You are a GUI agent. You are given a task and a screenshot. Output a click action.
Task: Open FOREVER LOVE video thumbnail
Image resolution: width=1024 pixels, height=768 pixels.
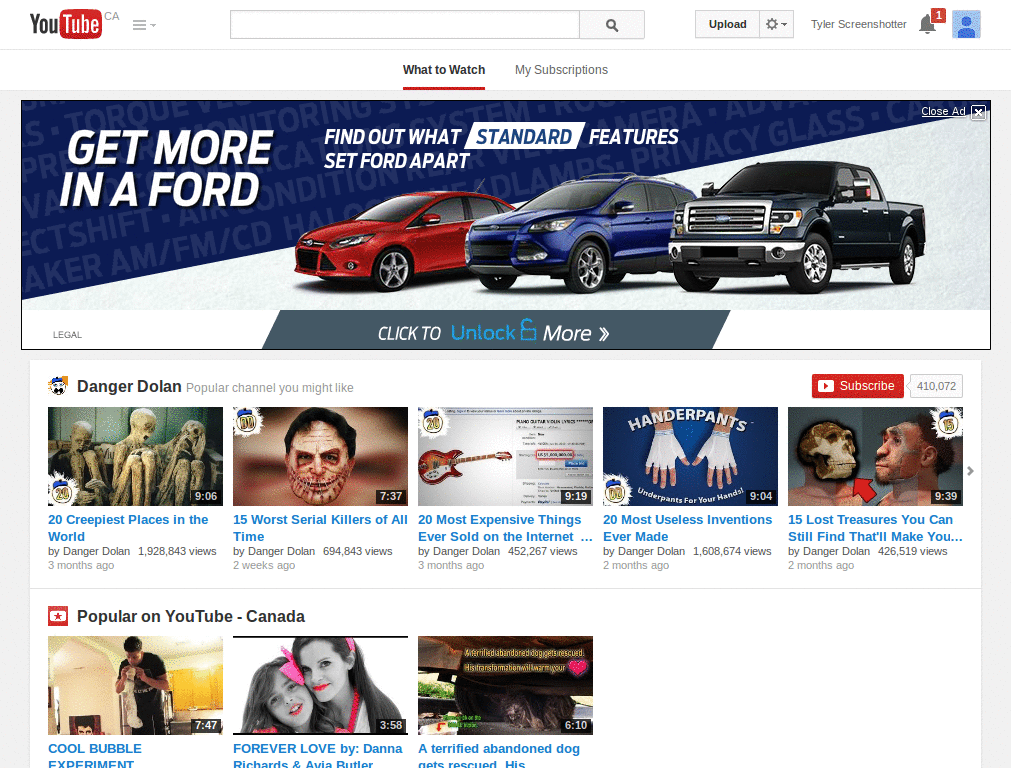point(321,686)
